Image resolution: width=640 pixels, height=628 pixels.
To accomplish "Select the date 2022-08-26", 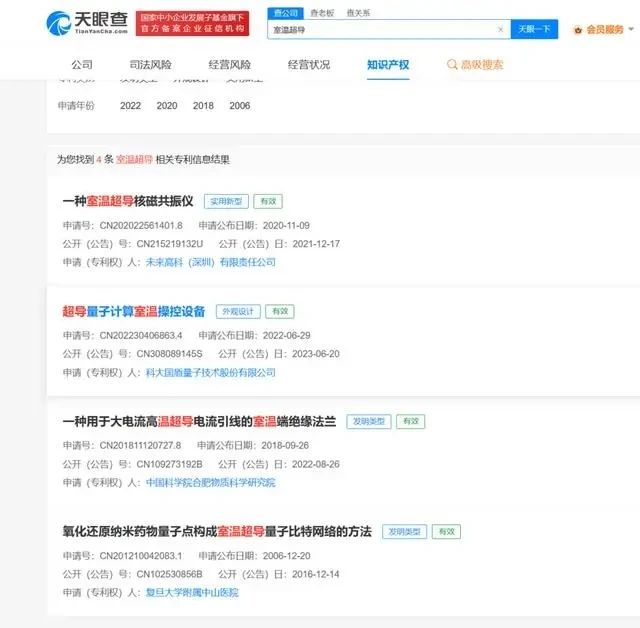I will [316, 464].
